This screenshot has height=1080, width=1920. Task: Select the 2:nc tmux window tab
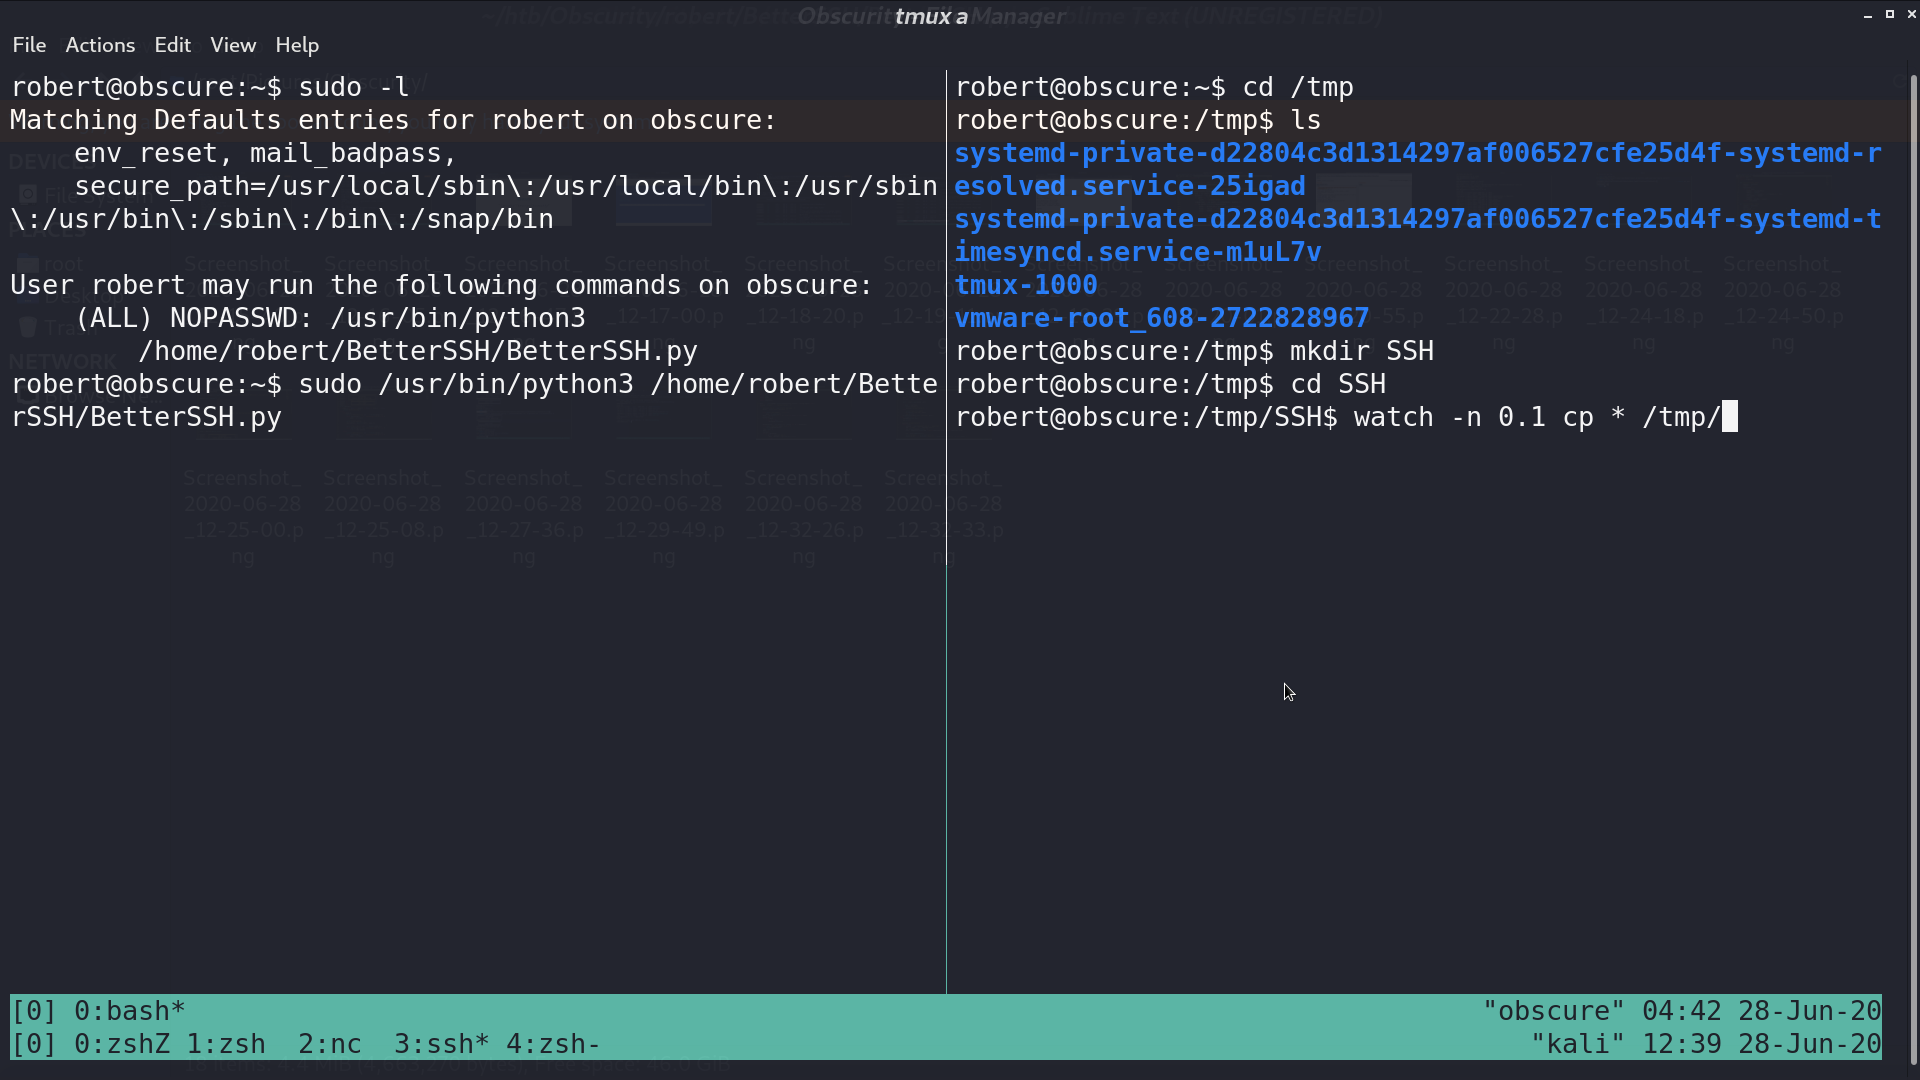(330, 1044)
